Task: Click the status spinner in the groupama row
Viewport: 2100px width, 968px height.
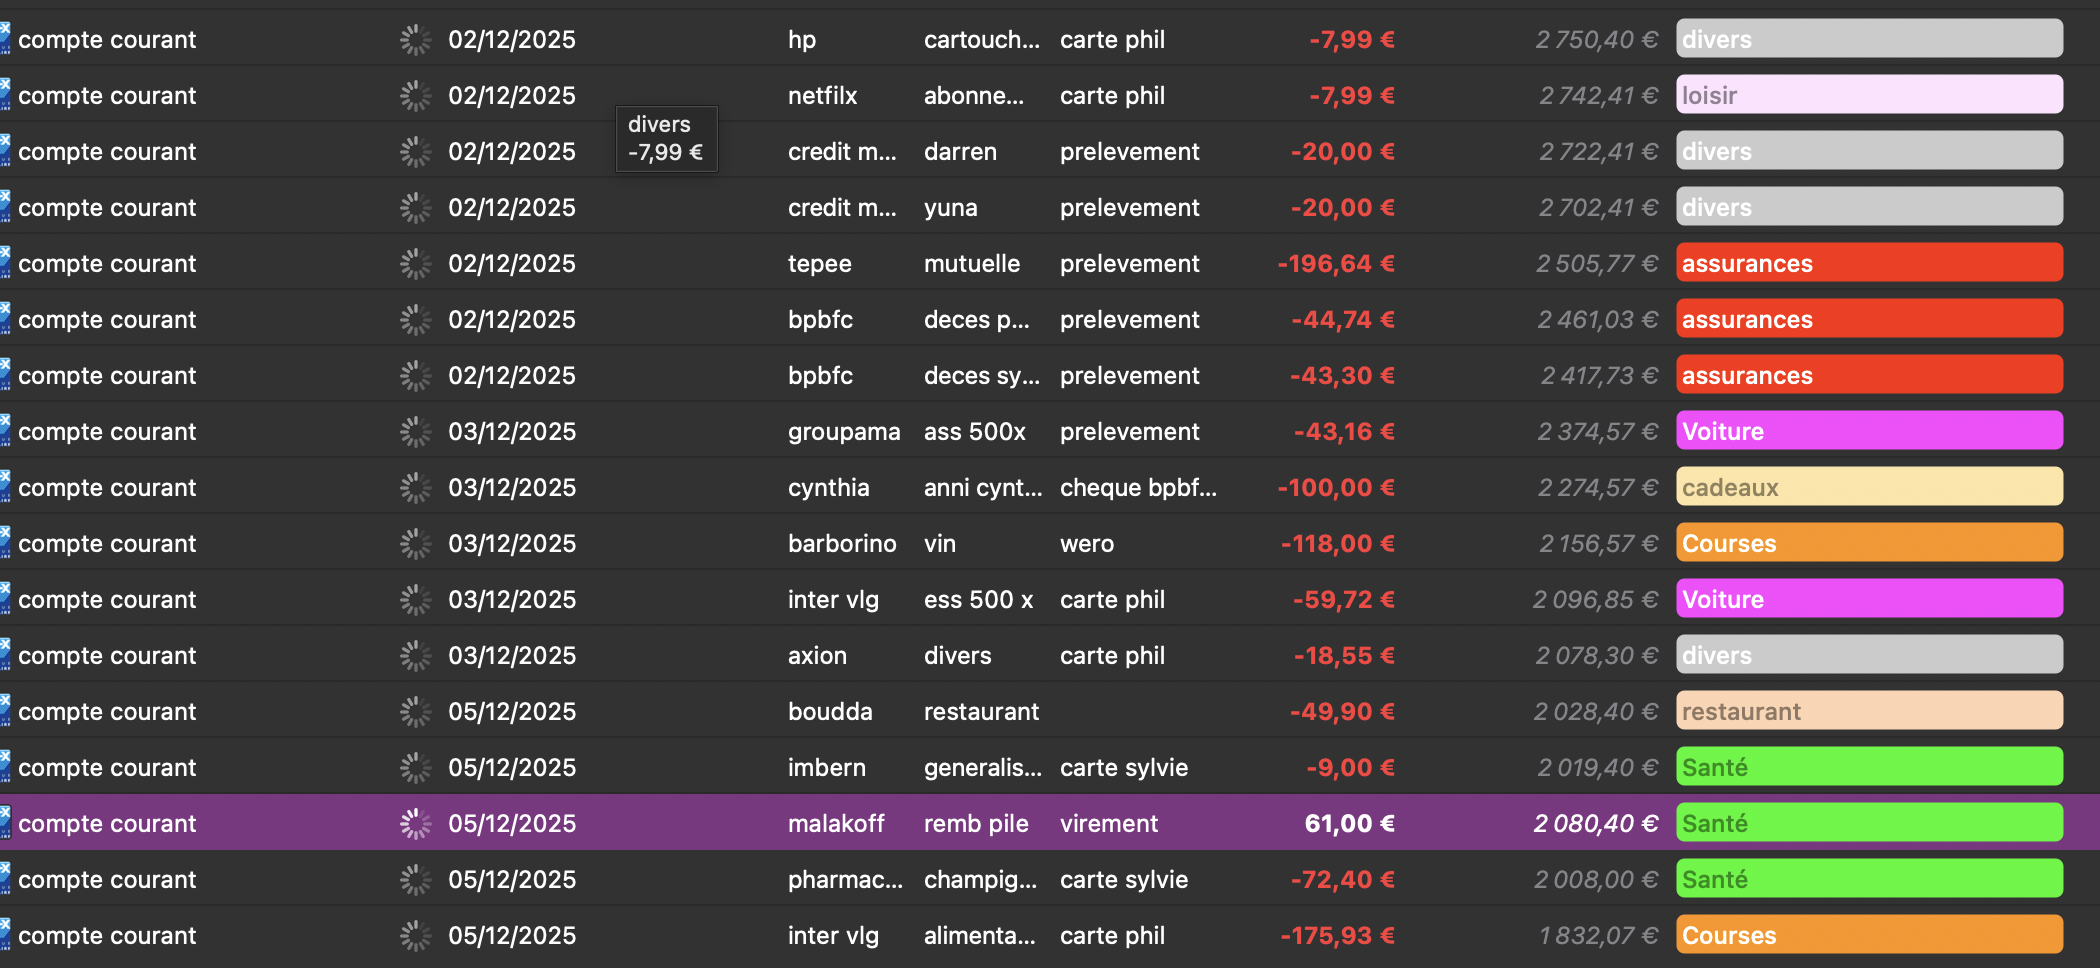Action: click(x=415, y=432)
